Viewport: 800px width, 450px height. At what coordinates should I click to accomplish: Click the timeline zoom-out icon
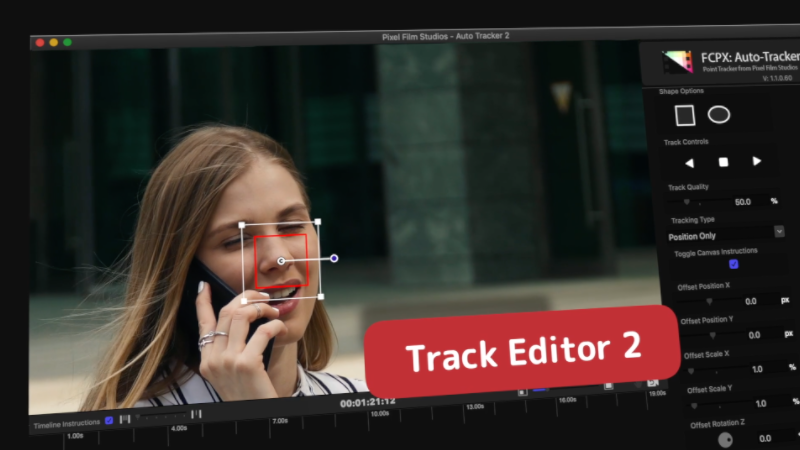pyautogui.click(x=124, y=419)
